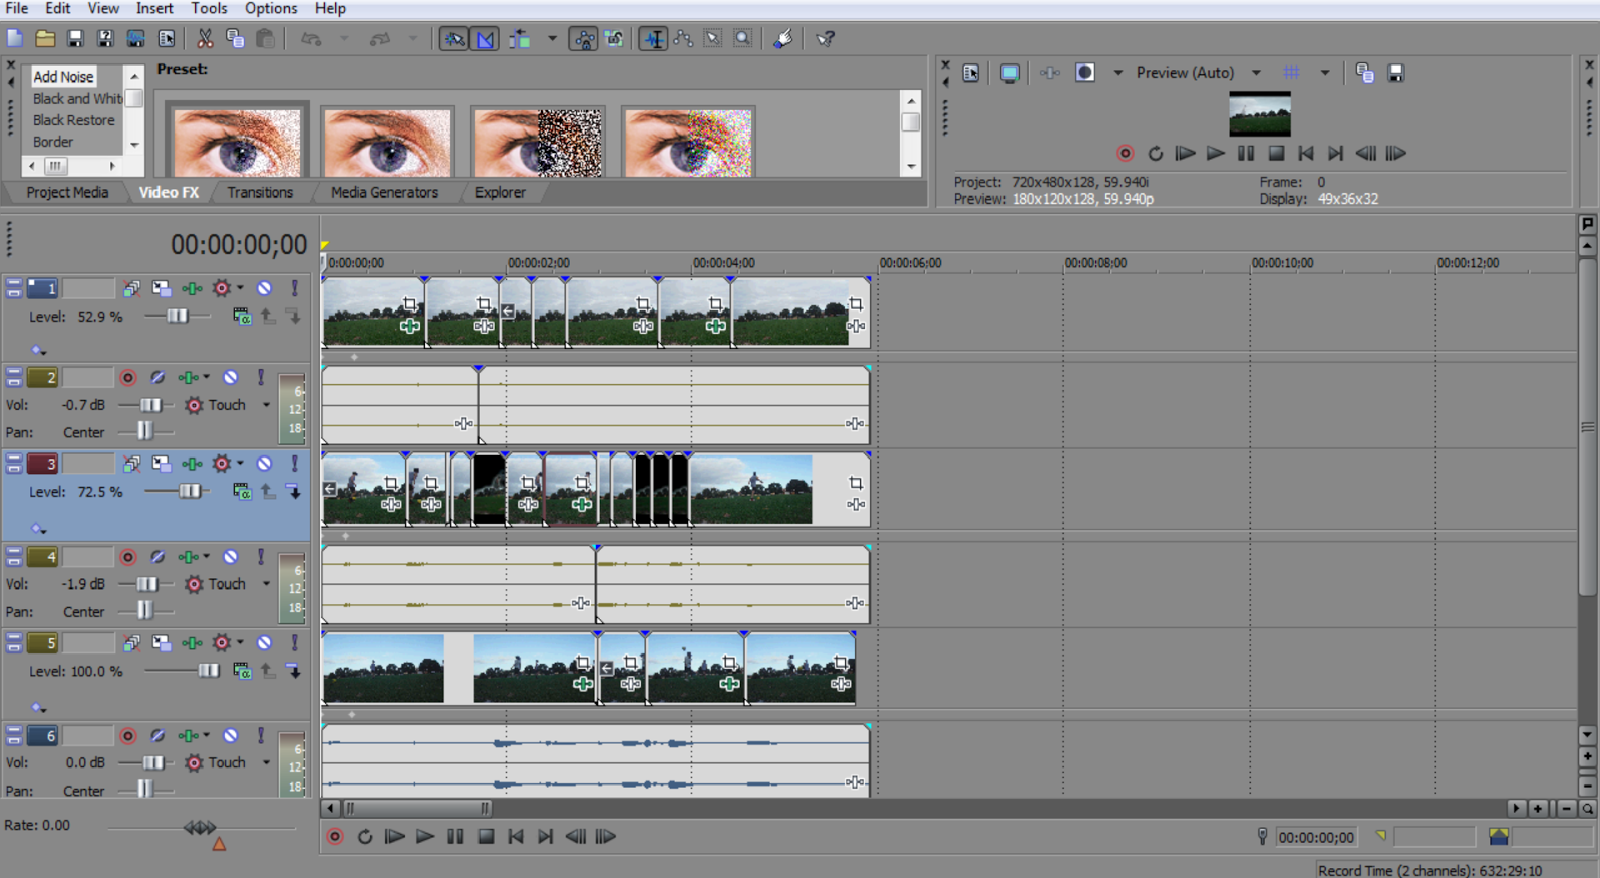Screen dimensions: 1600x878
Task: Solo audio track 6
Action: [x=260, y=735]
